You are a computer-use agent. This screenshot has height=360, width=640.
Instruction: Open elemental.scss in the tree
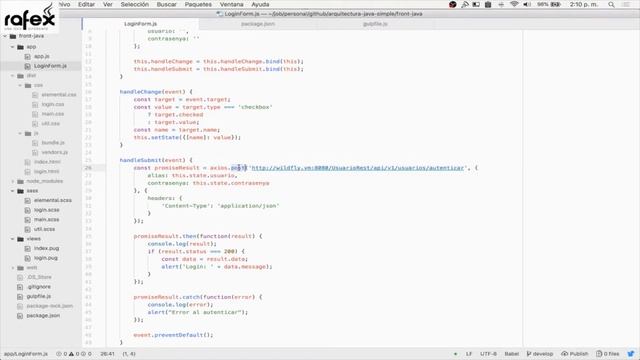tap(53, 200)
